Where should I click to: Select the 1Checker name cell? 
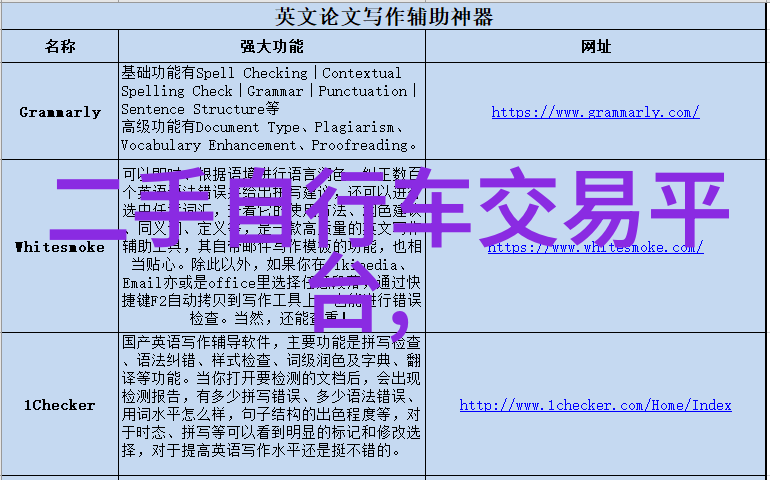[x=60, y=405]
